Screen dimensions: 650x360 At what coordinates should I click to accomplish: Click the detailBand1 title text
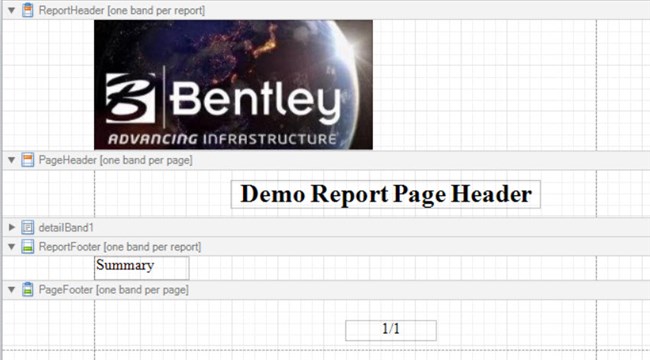(66, 228)
